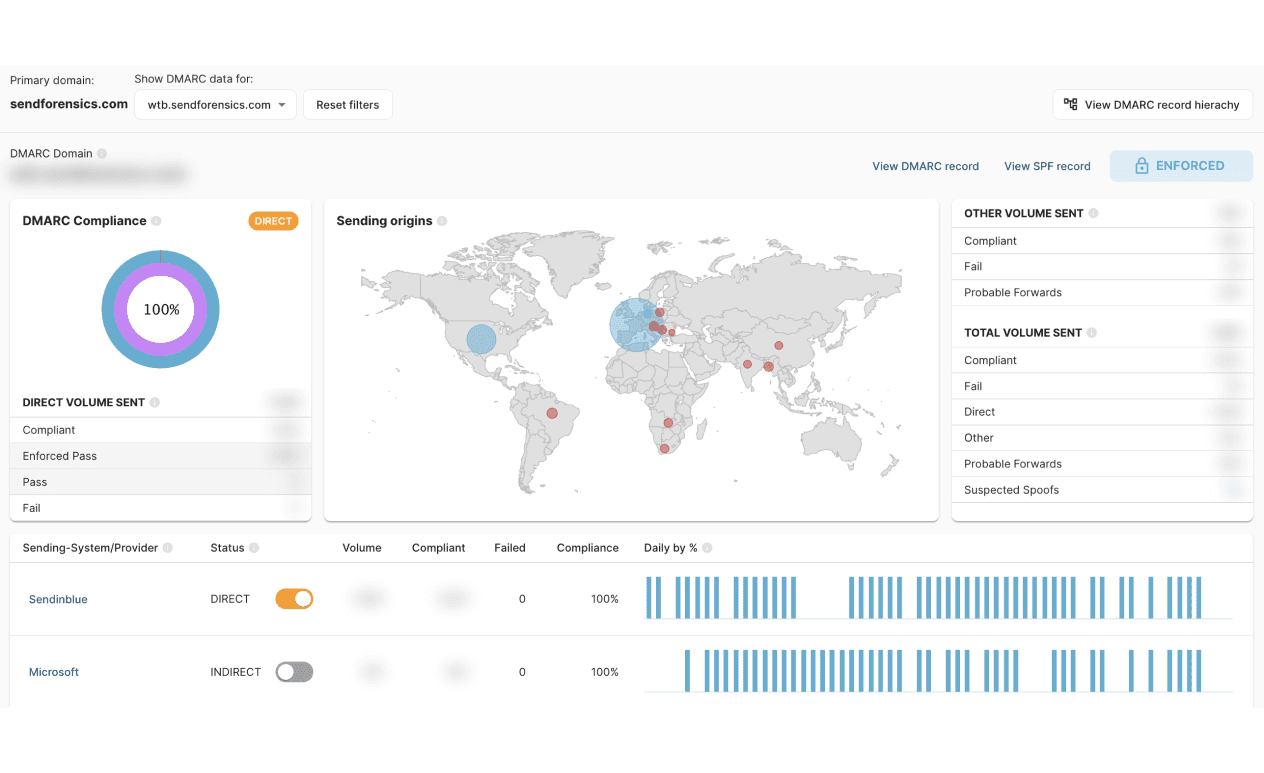This screenshot has height=773, width=1264.
Task: Open the Microsoft provider link
Action: 54,672
